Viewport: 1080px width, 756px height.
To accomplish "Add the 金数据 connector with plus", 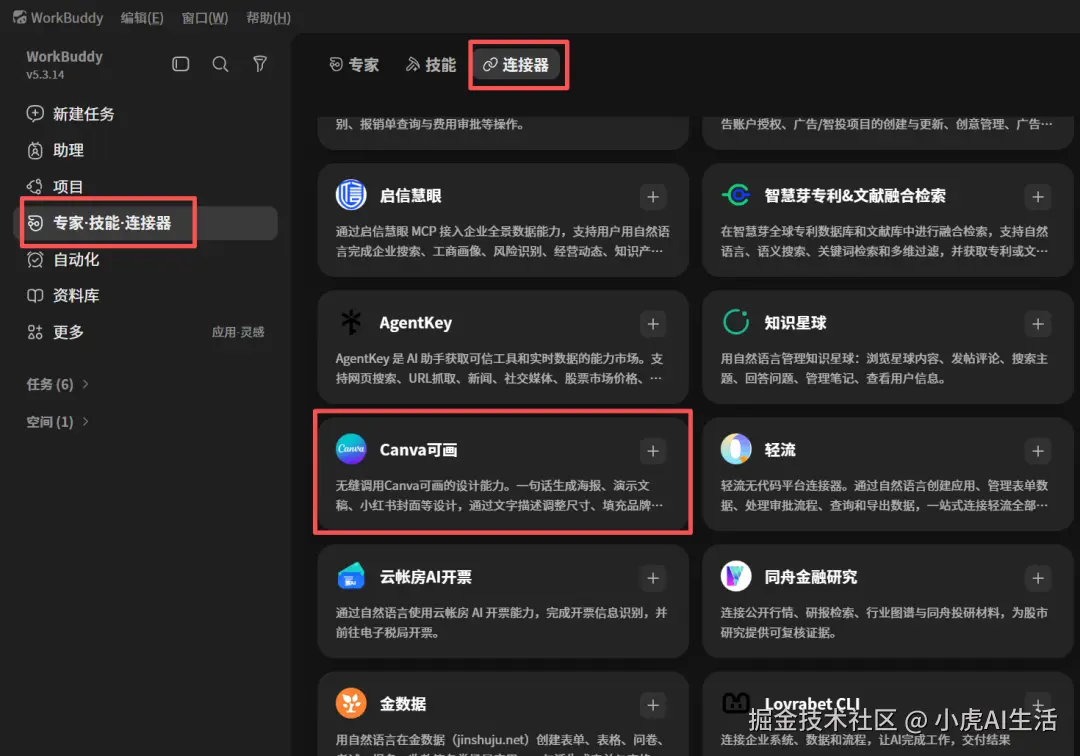I will point(653,705).
